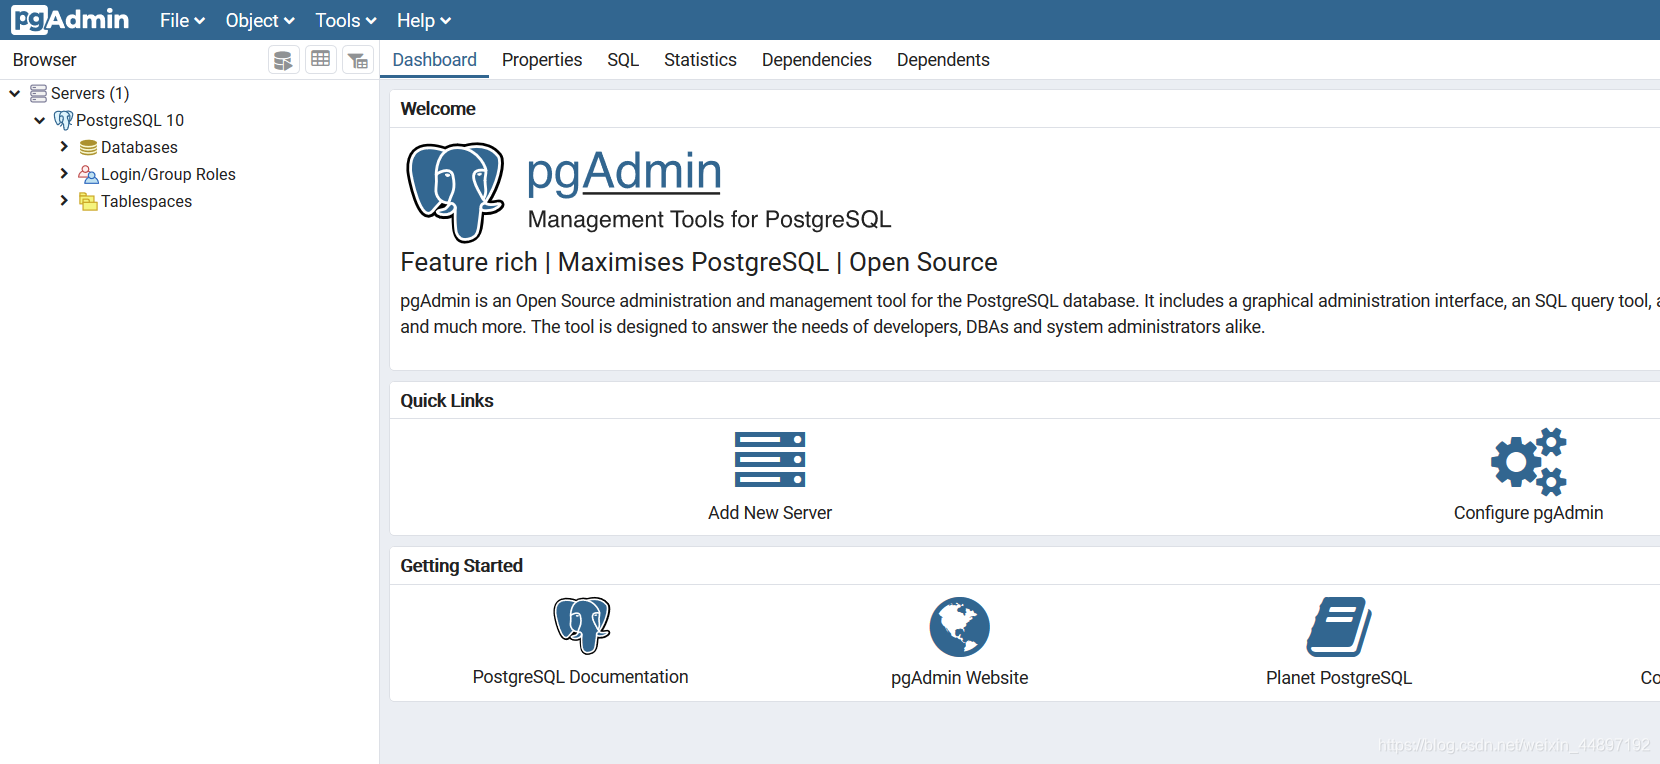This screenshot has width=1660, height=764.
Task: Click the Configure pgAdmin link text
Action: (1528, 513)
